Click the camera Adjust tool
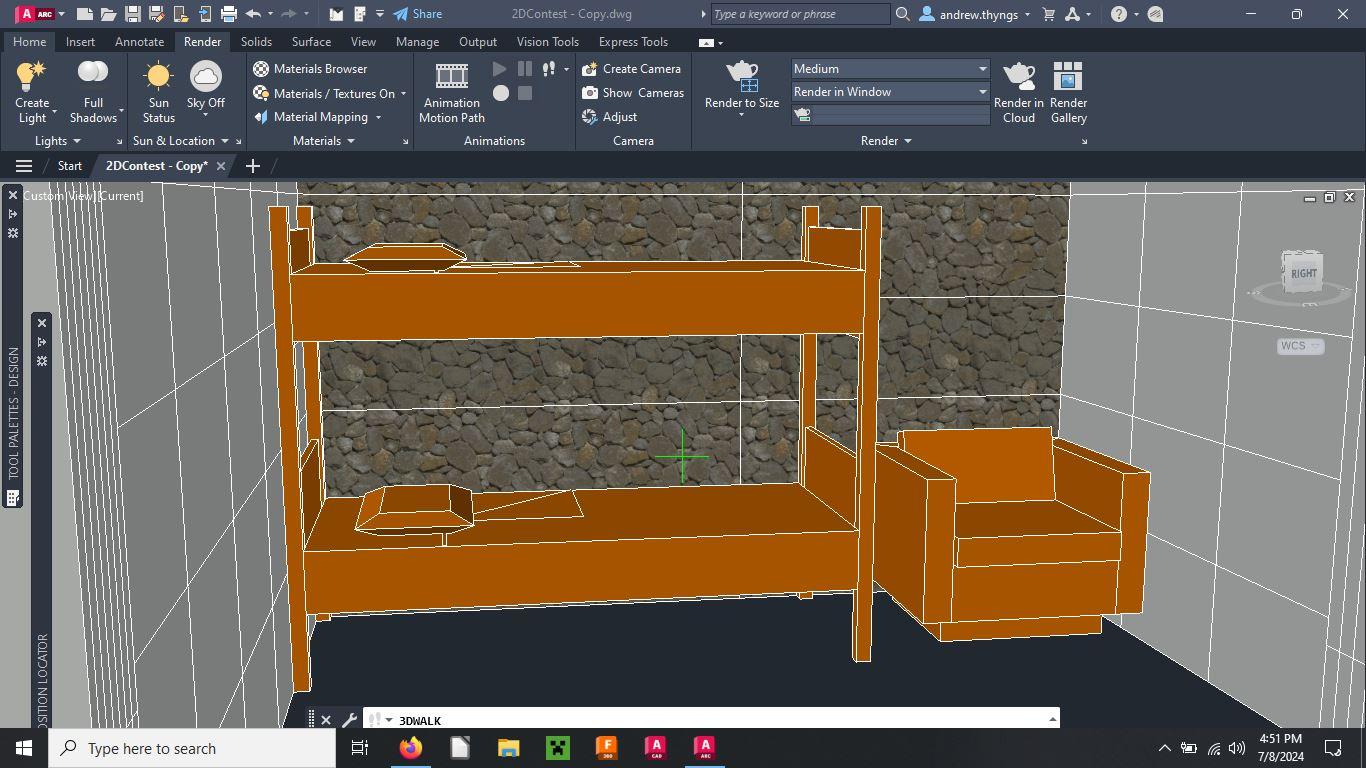 coord(610,117)
